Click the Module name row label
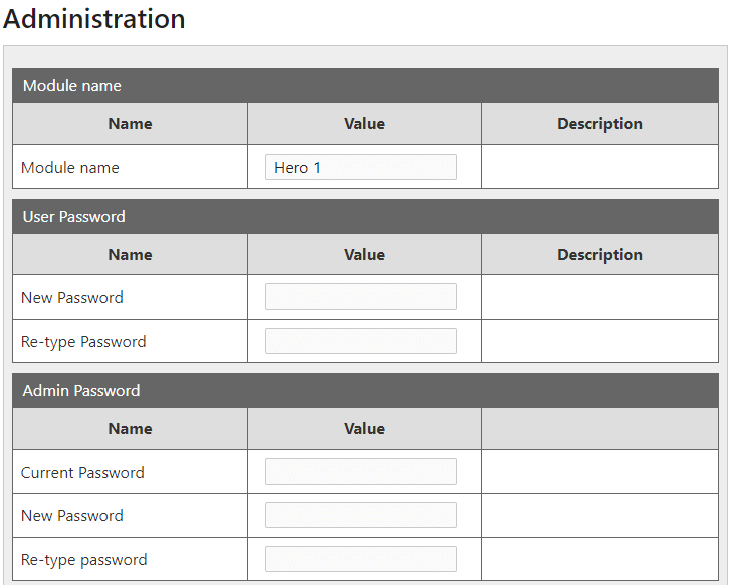The image size is (731, 585). 70,168
